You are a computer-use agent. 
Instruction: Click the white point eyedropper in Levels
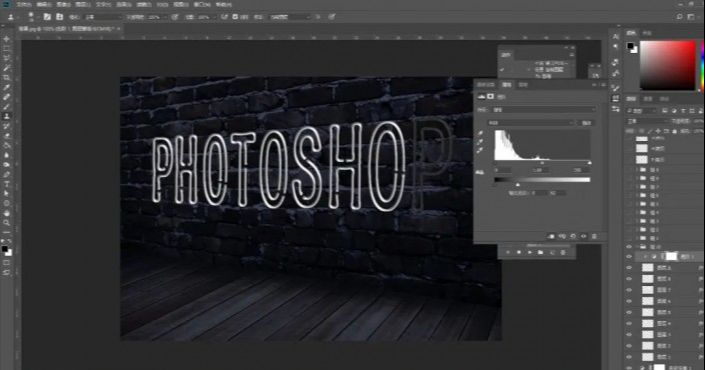[x=481, y=151]
